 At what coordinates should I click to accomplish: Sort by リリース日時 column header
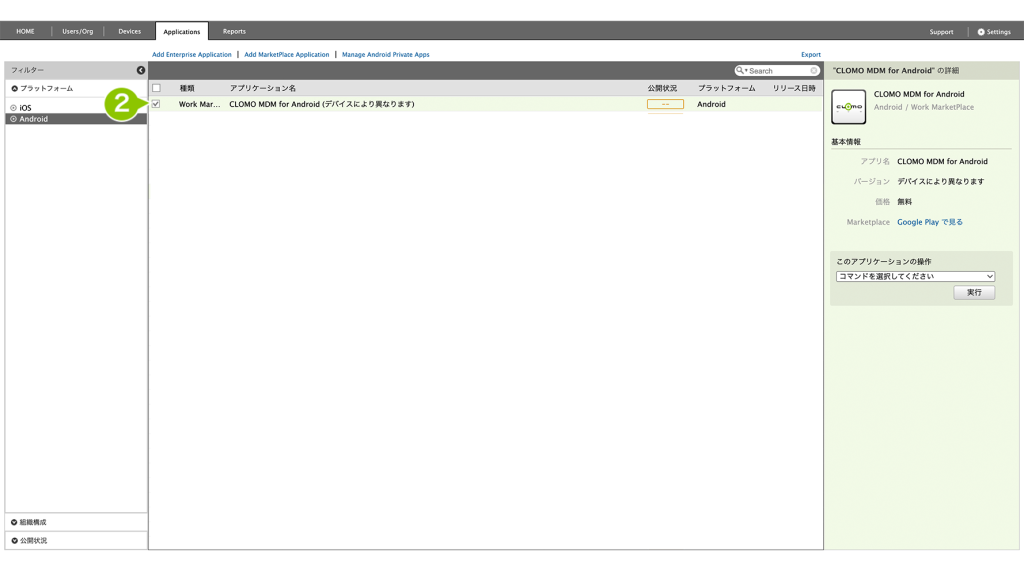point(794,88)
